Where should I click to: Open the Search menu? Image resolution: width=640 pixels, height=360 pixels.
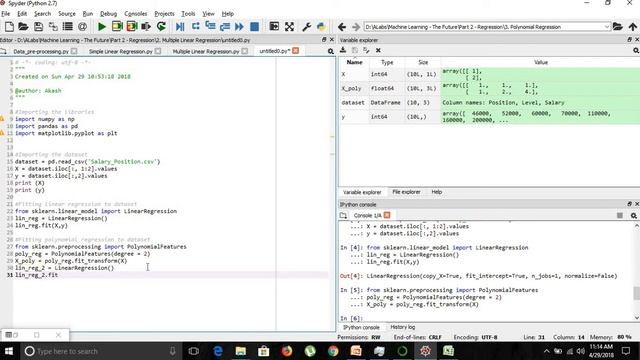pos(42,13)
